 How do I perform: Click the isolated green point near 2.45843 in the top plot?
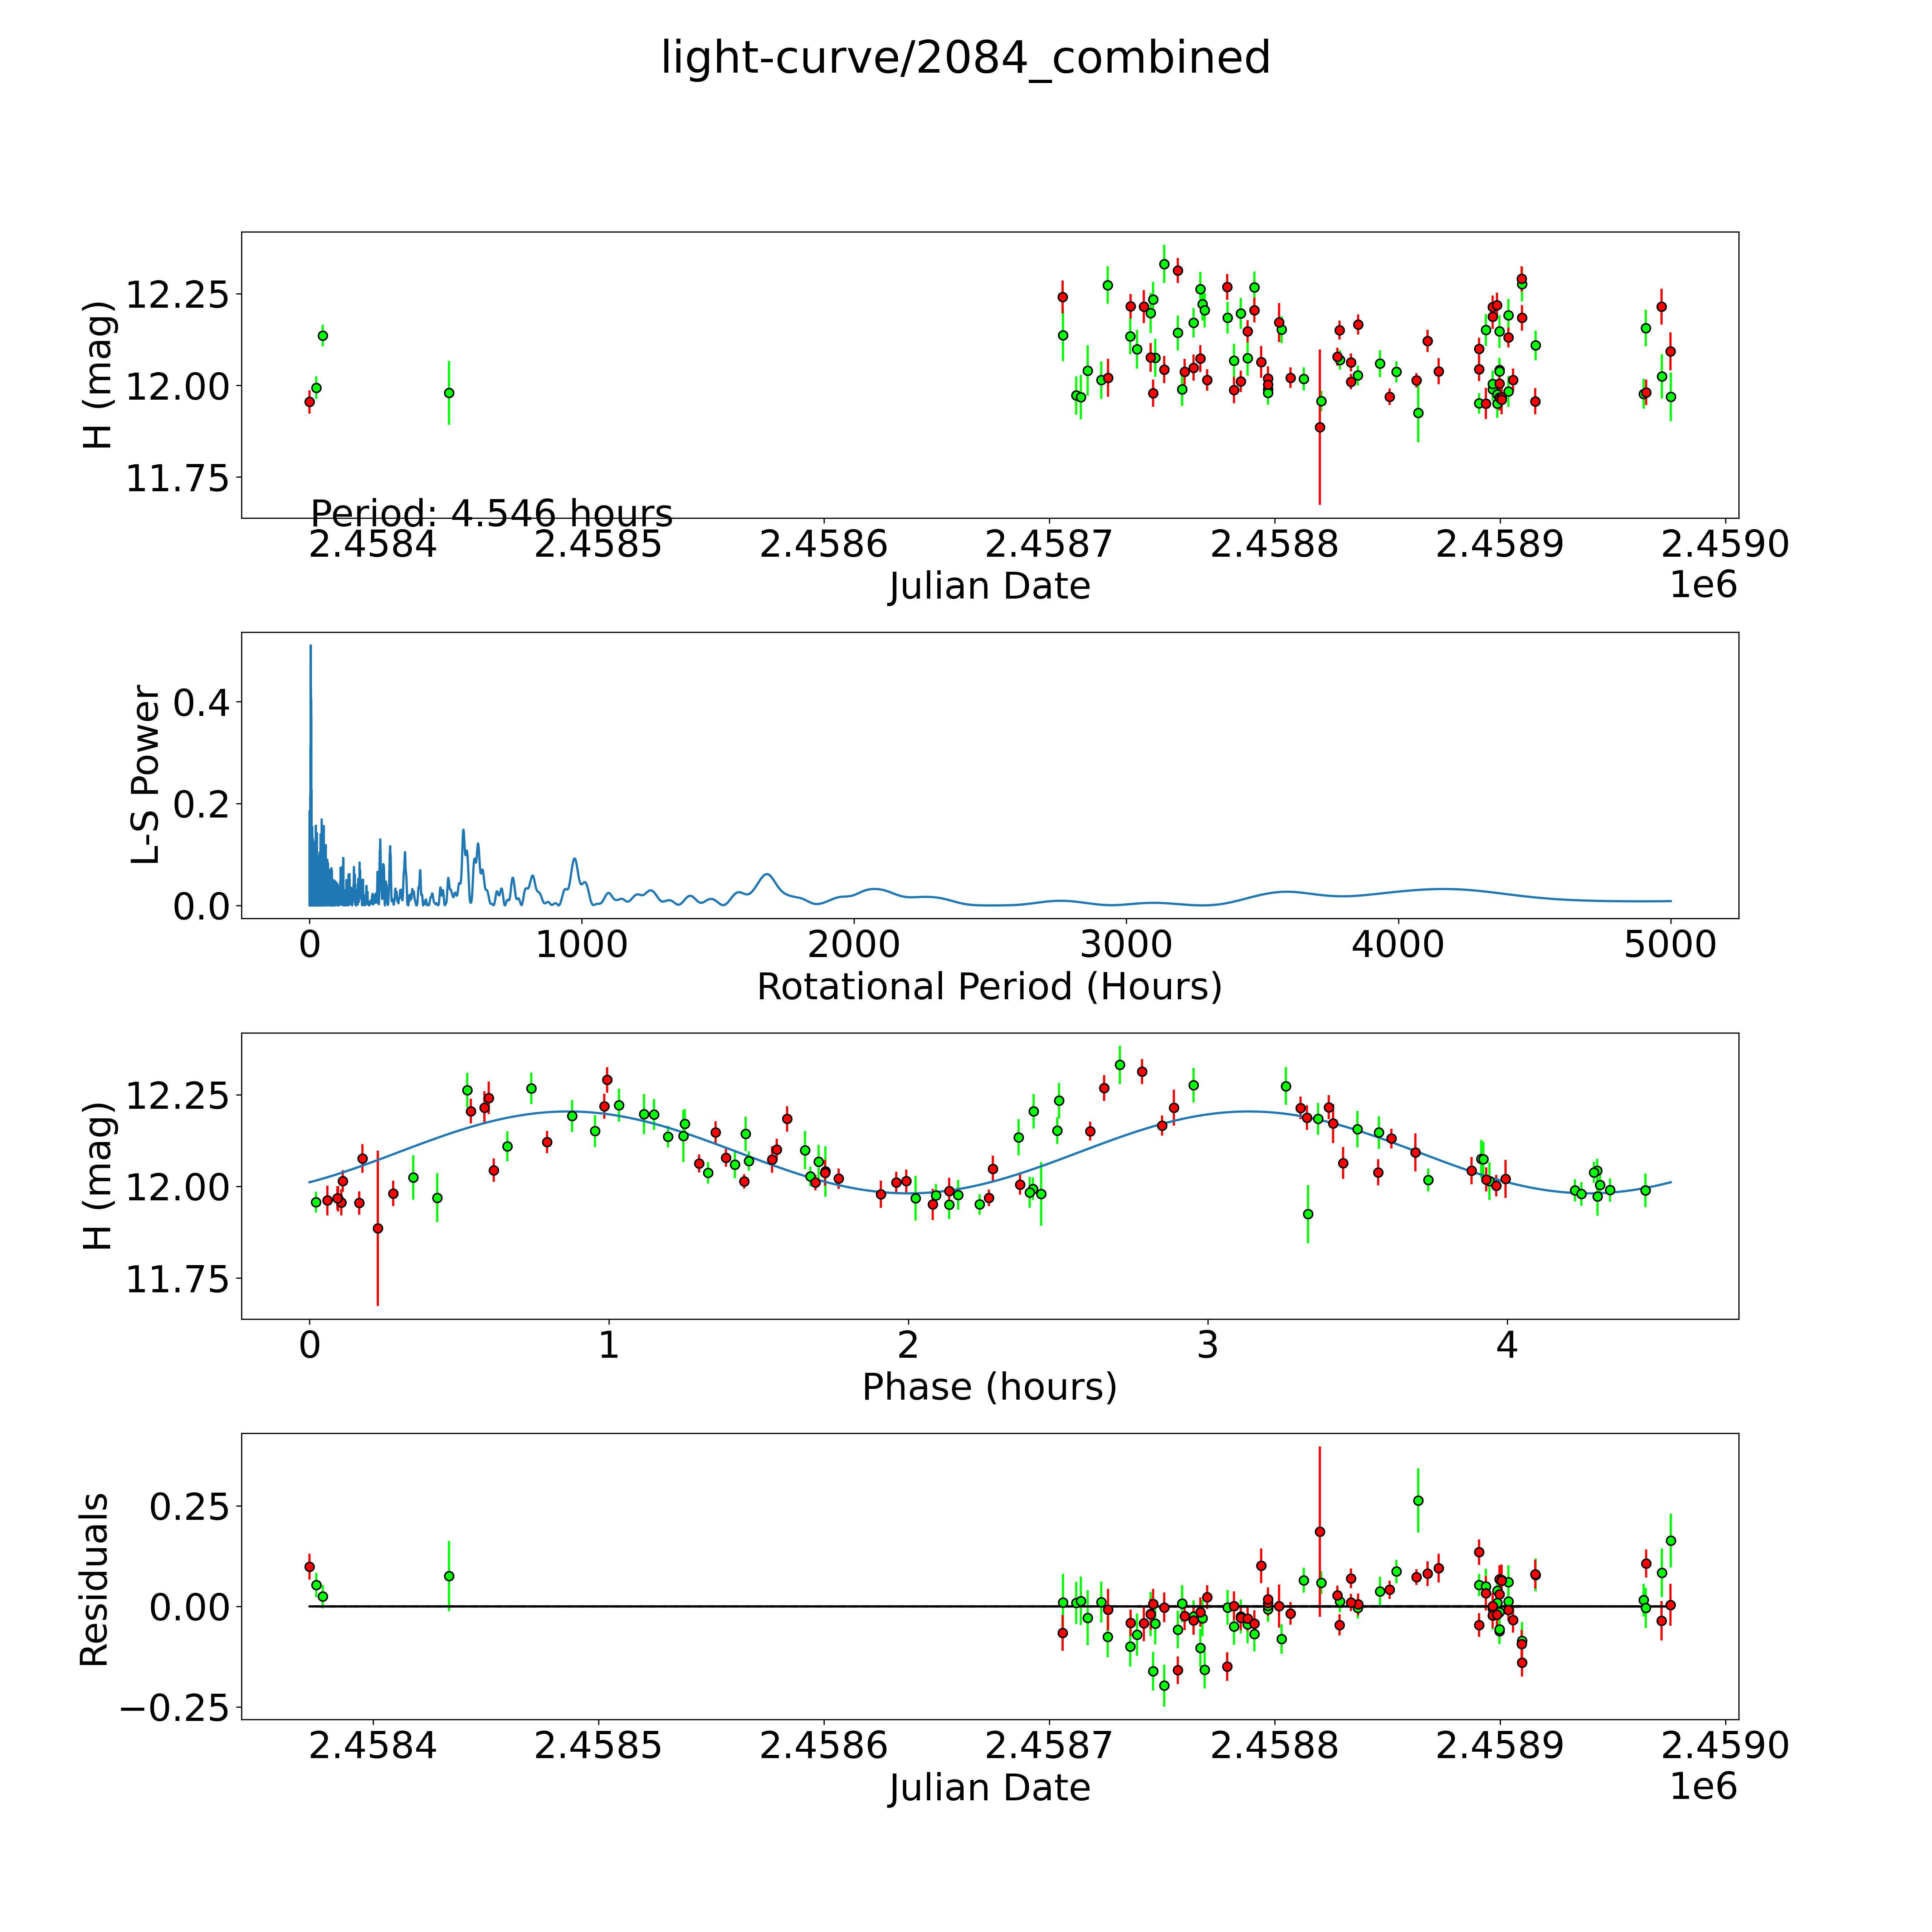point(449,393)
